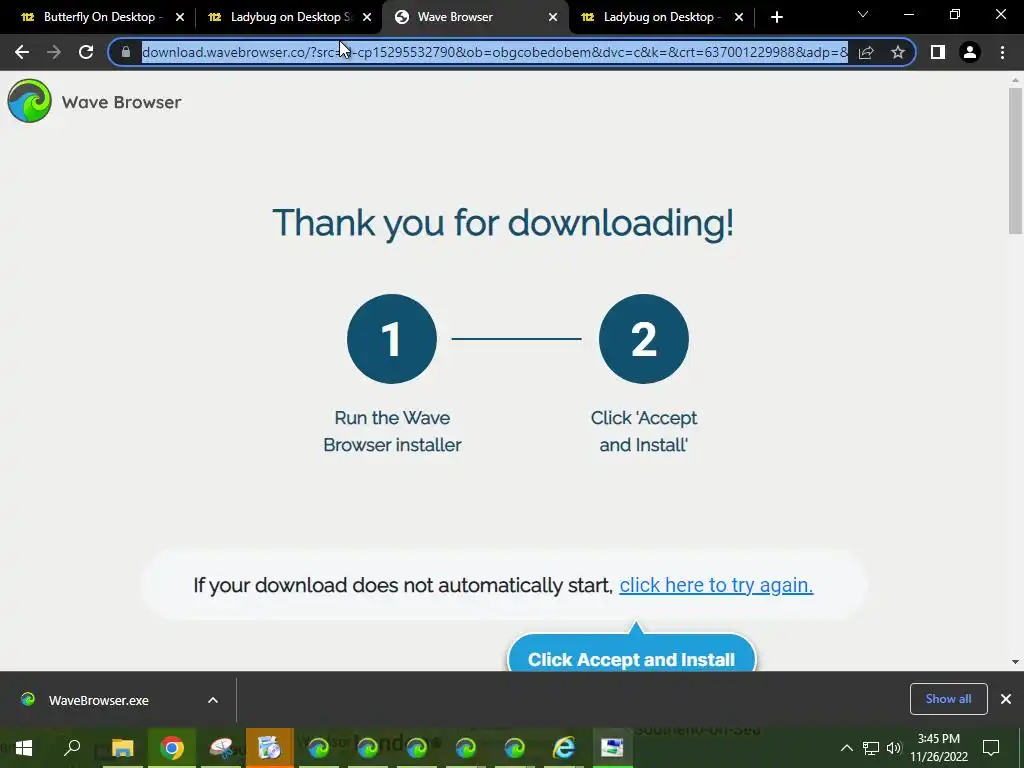Share this page using the share icon
This screenshot has width=1024, height=768.
pos(866,52)
